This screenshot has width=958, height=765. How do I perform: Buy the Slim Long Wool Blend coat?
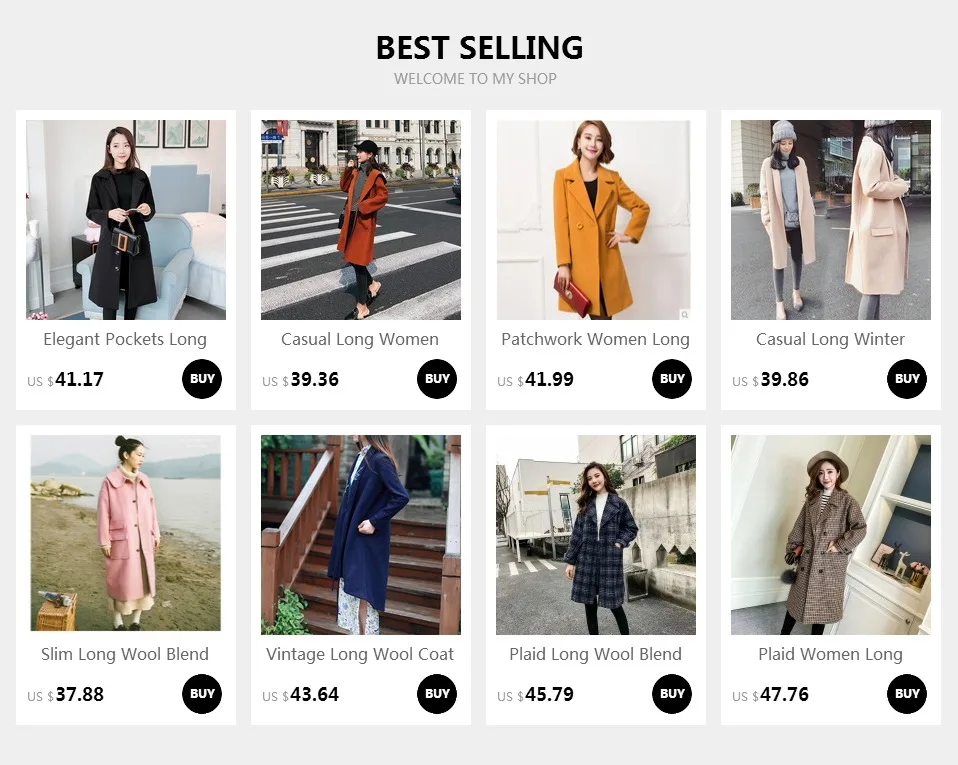[202, 694]
